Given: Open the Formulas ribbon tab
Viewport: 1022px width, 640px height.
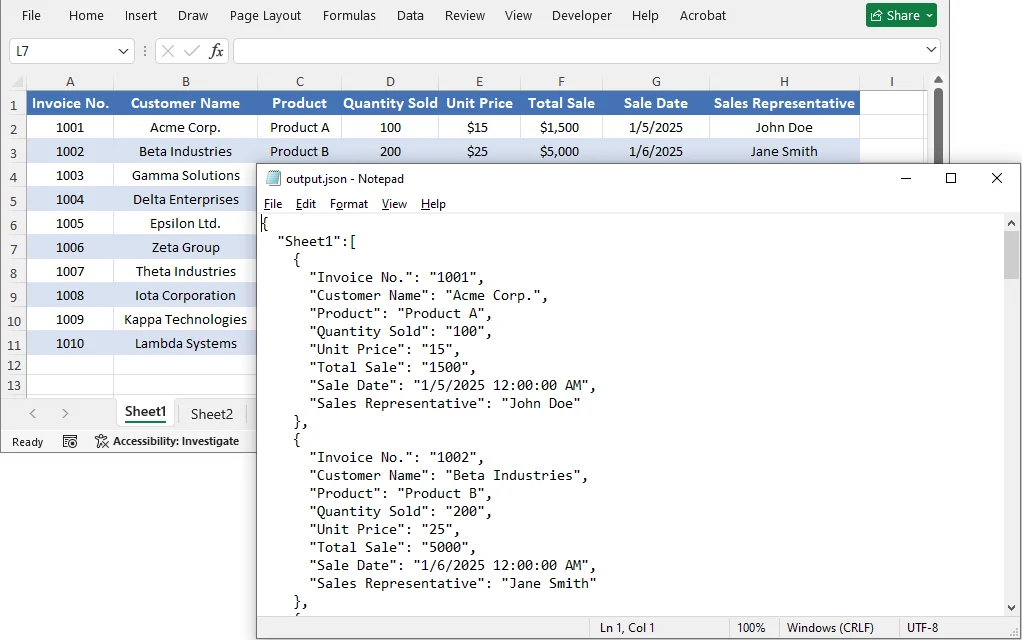Looking at the screenshot, I should click(x=349, y=16).
